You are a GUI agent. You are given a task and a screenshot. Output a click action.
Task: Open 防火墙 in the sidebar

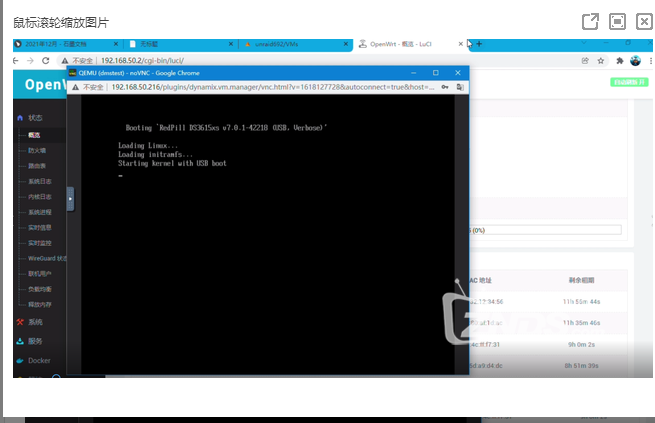point(37,151)
